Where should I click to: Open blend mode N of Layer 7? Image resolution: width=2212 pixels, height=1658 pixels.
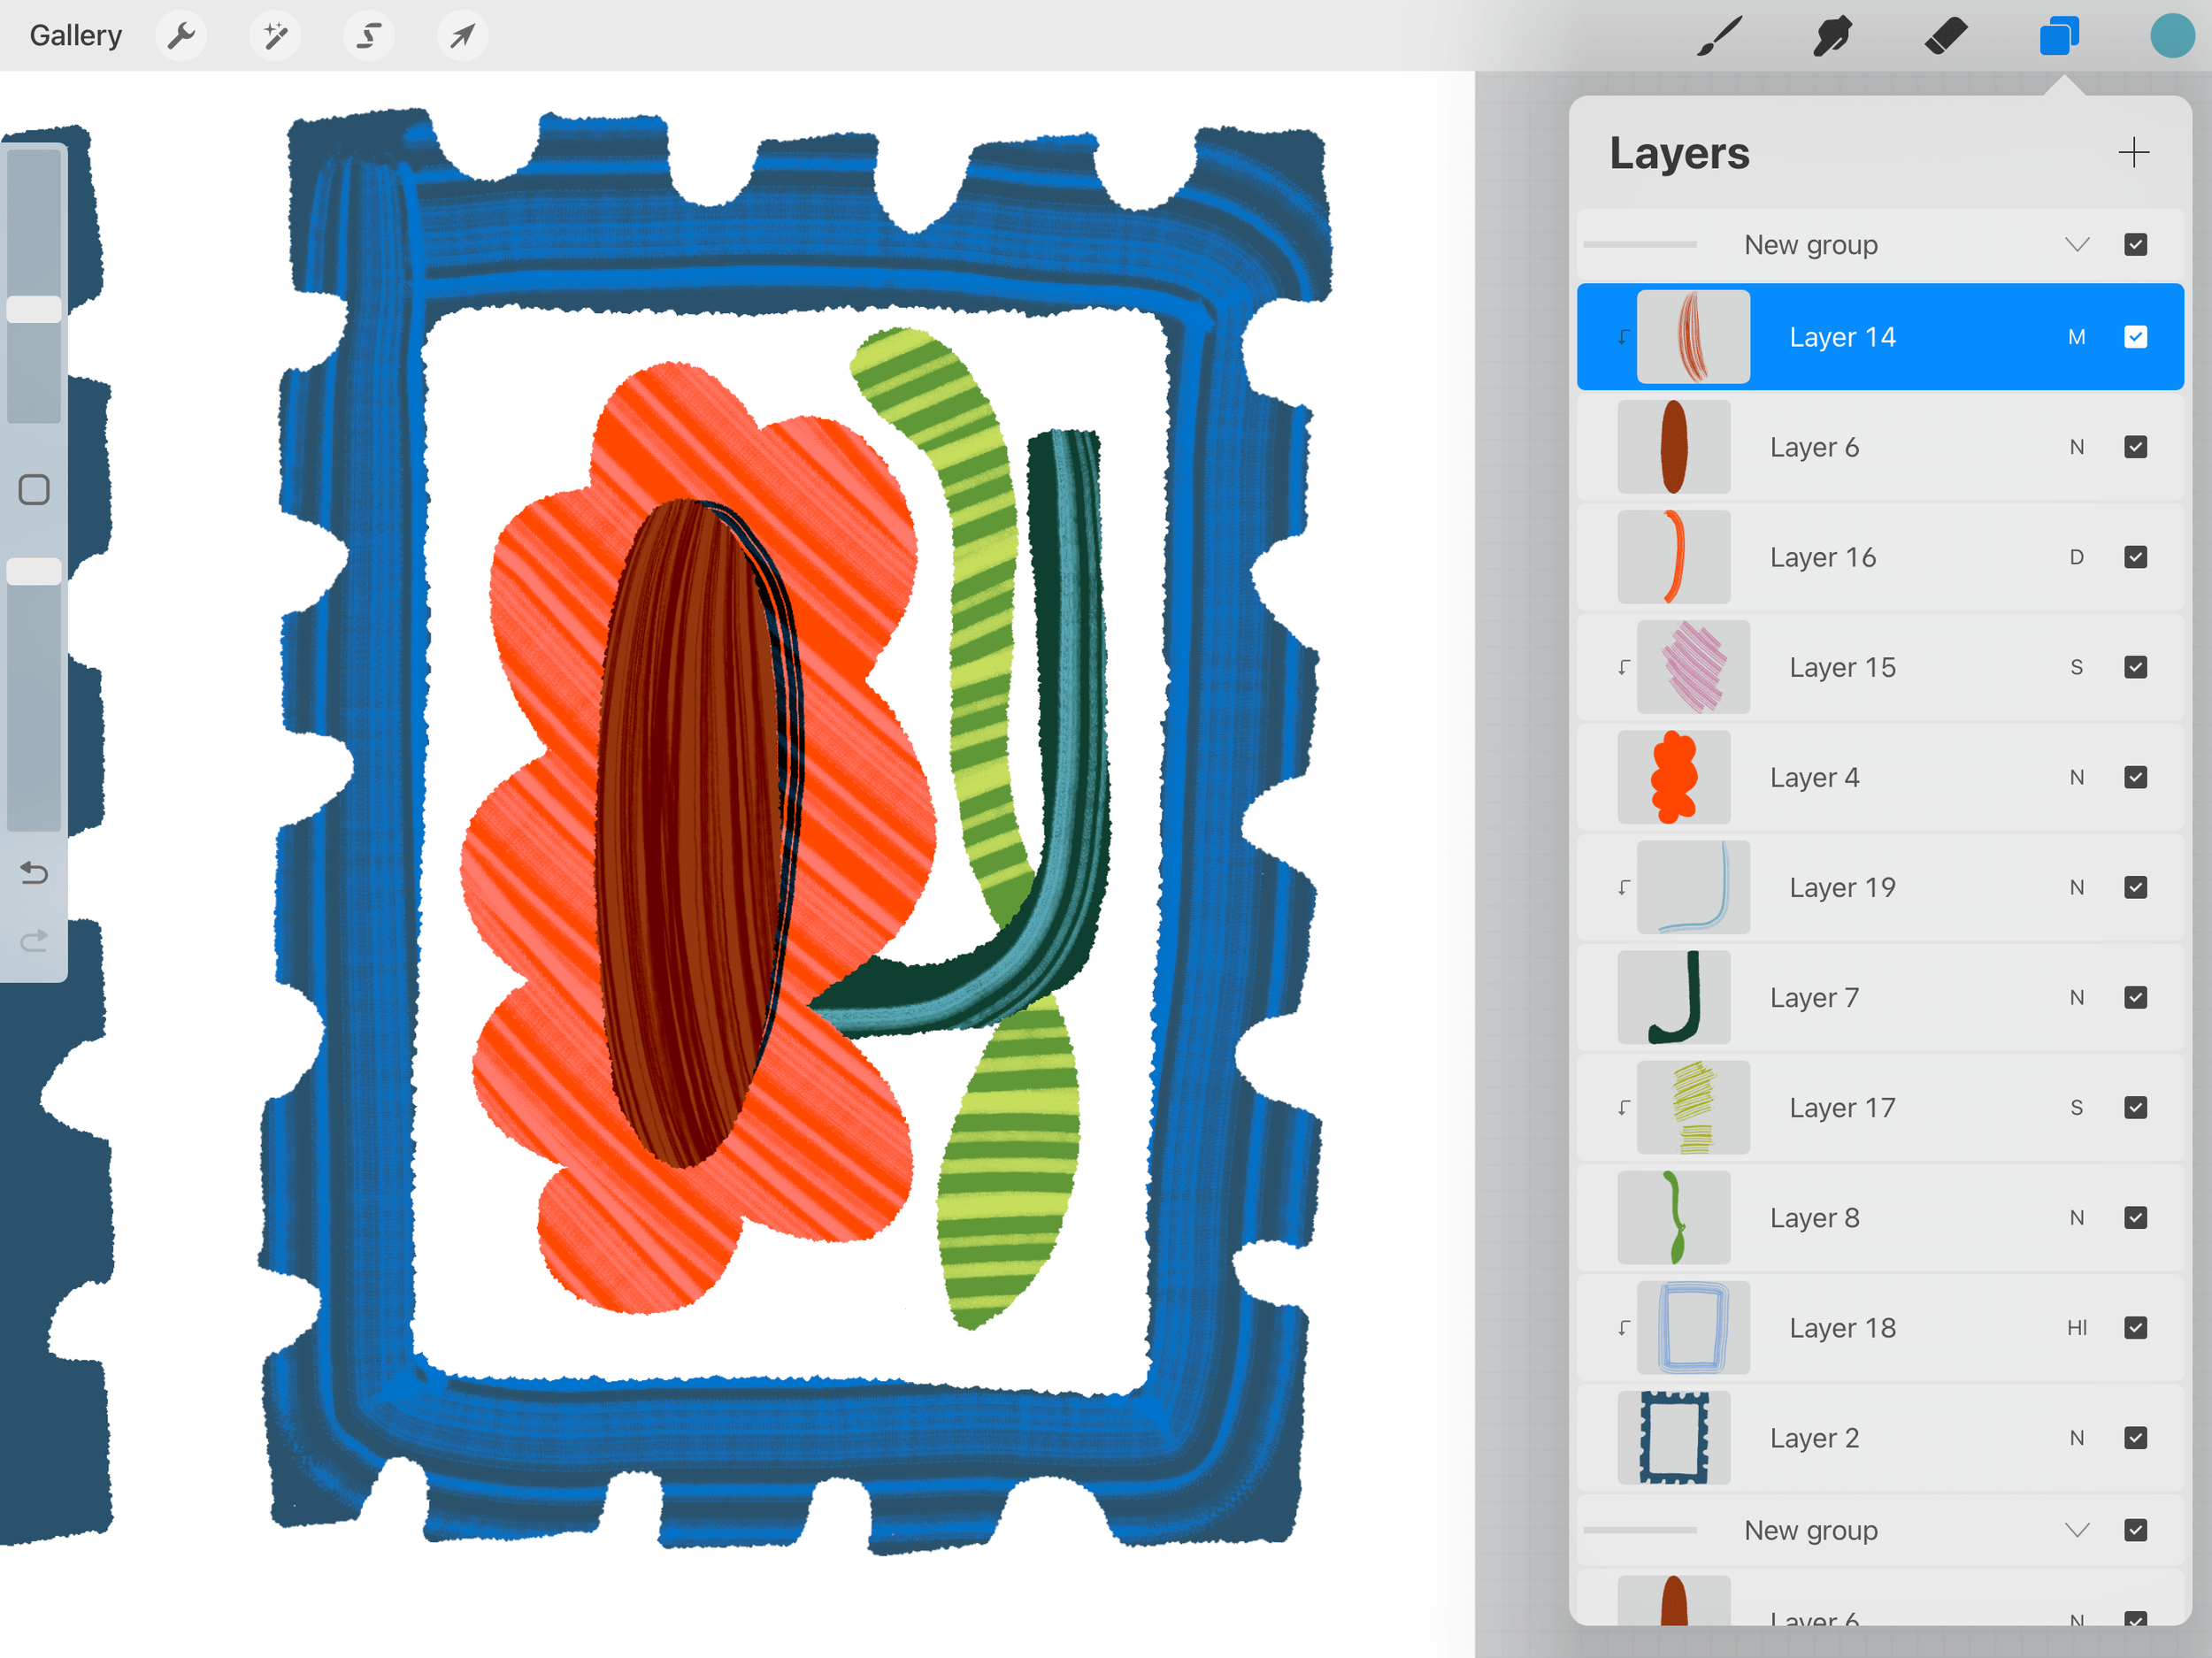click(x=2076, y=997)
